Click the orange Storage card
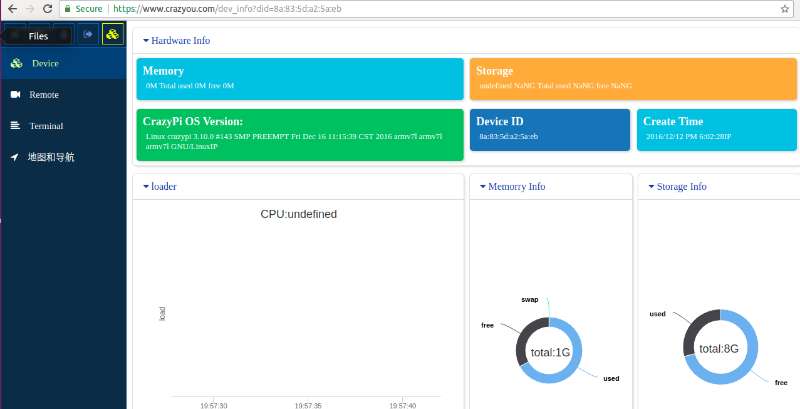Viewport: 800px width, 409px height. click(633, 79)
